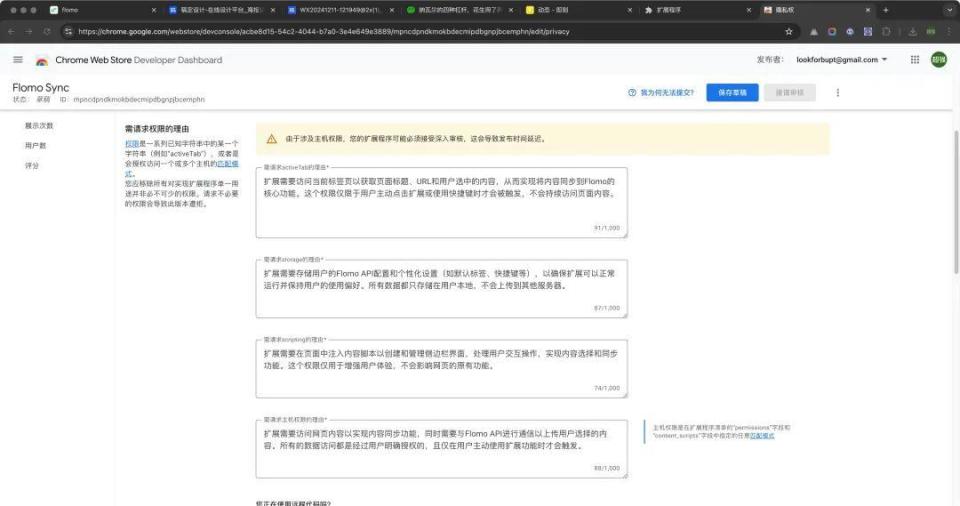This screenshot has width=960, height=506.
Task: Select 评分 in the left sidebar
Action: click(32, 166)
